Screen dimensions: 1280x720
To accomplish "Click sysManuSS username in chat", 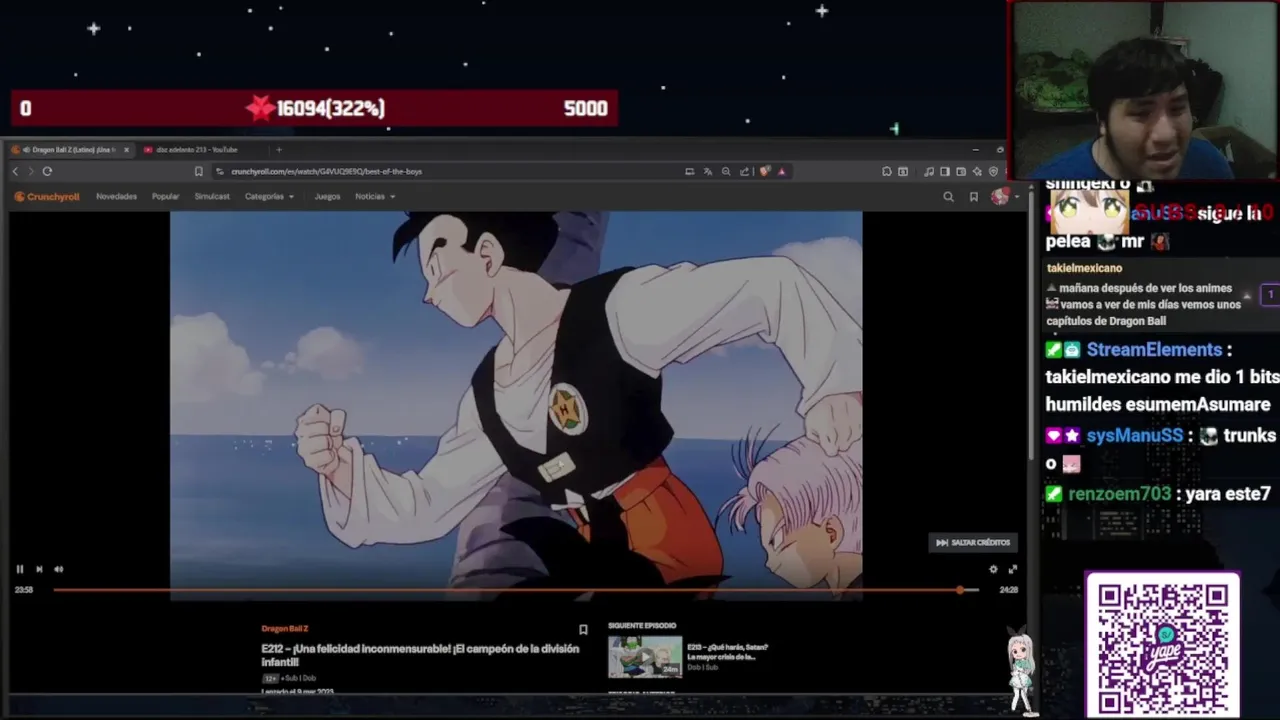I will (1135, 436).
